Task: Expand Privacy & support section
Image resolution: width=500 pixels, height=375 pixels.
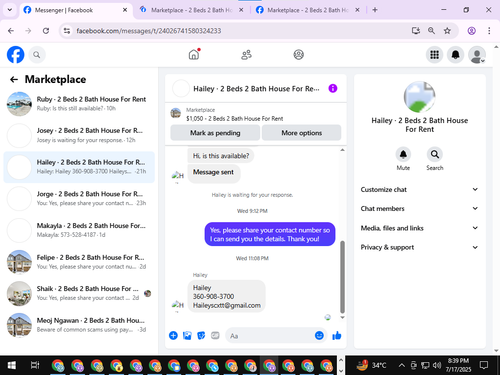Action: click(419, 247)
